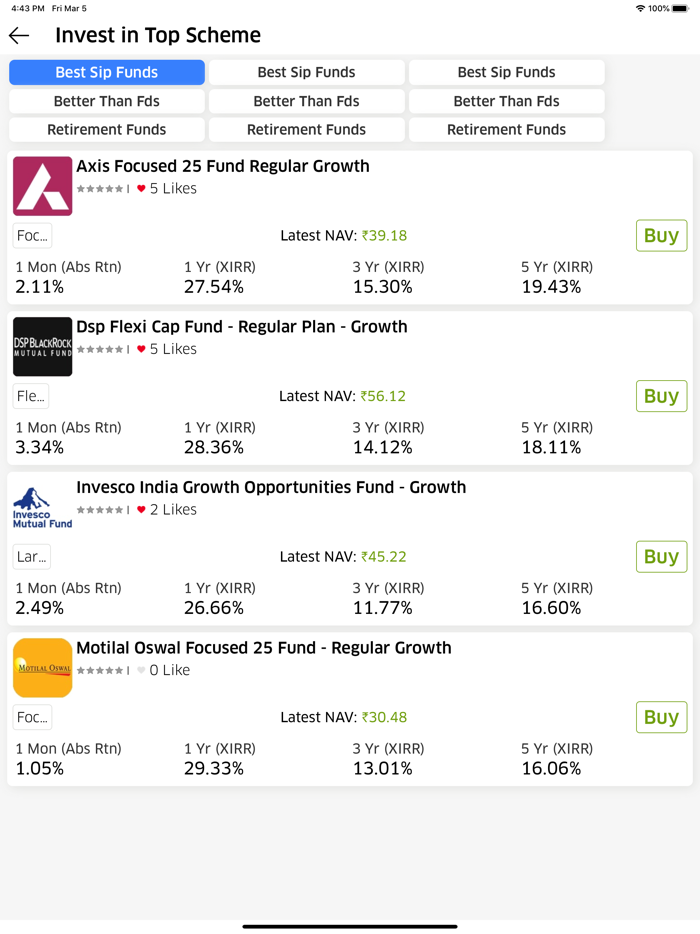Viewport: 700px width, 934px height.
Task: Open the rightmost Retirement Funds tab
Action: pyautogui.click(x=506, y=130)
